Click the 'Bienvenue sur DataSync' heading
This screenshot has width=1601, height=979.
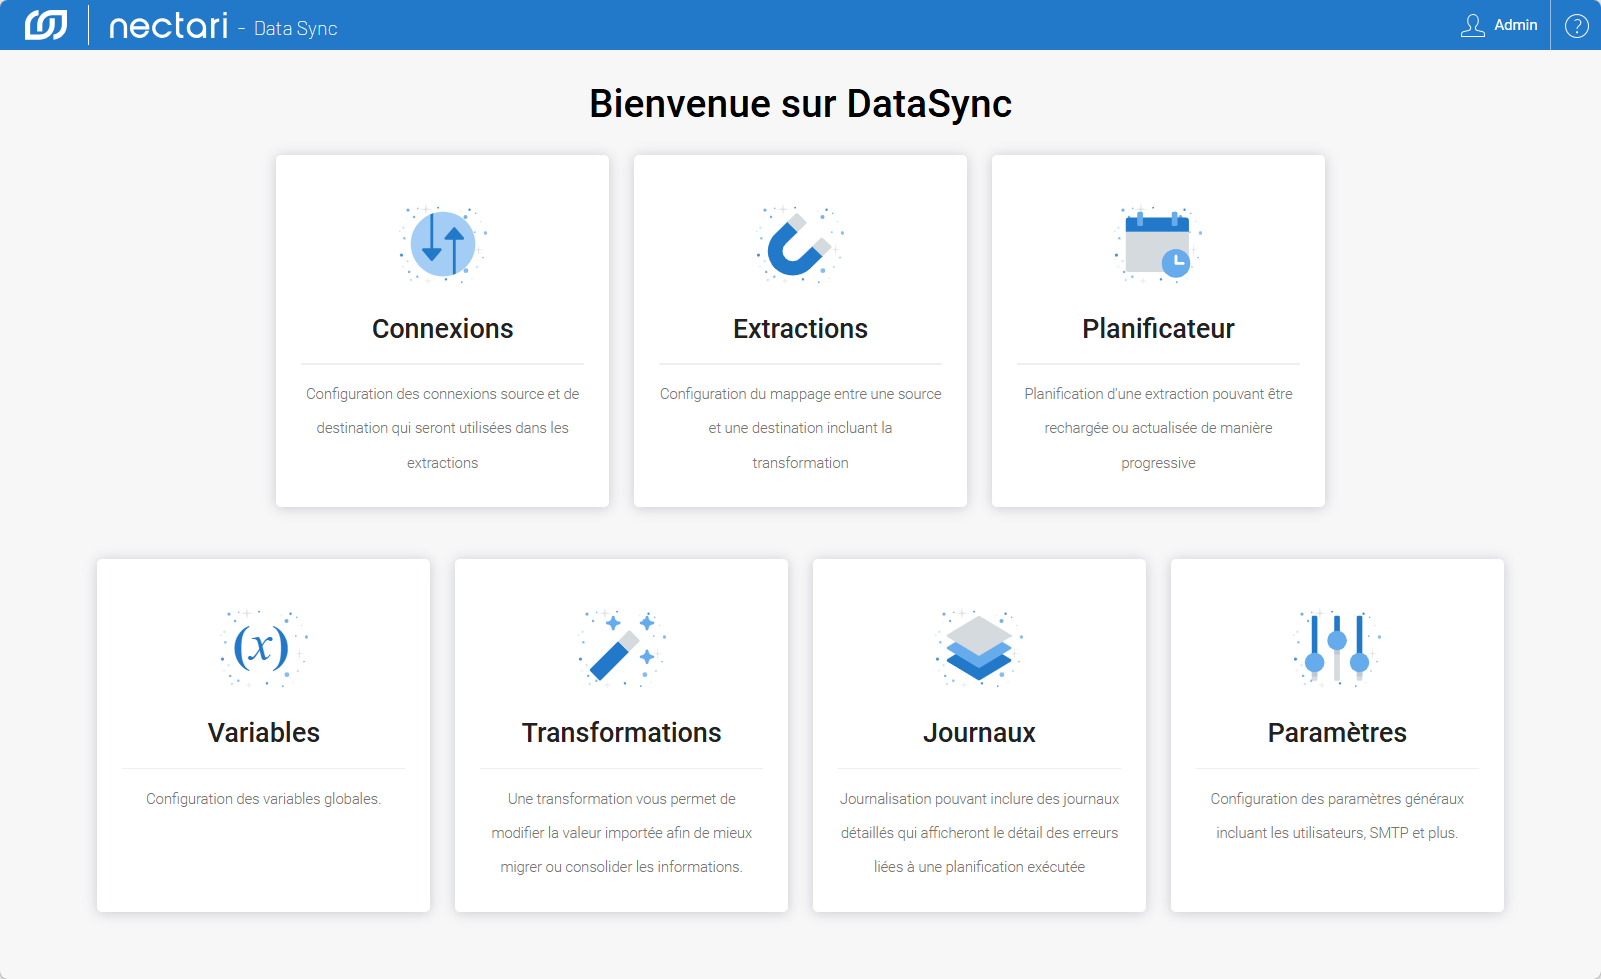(800, 104)
